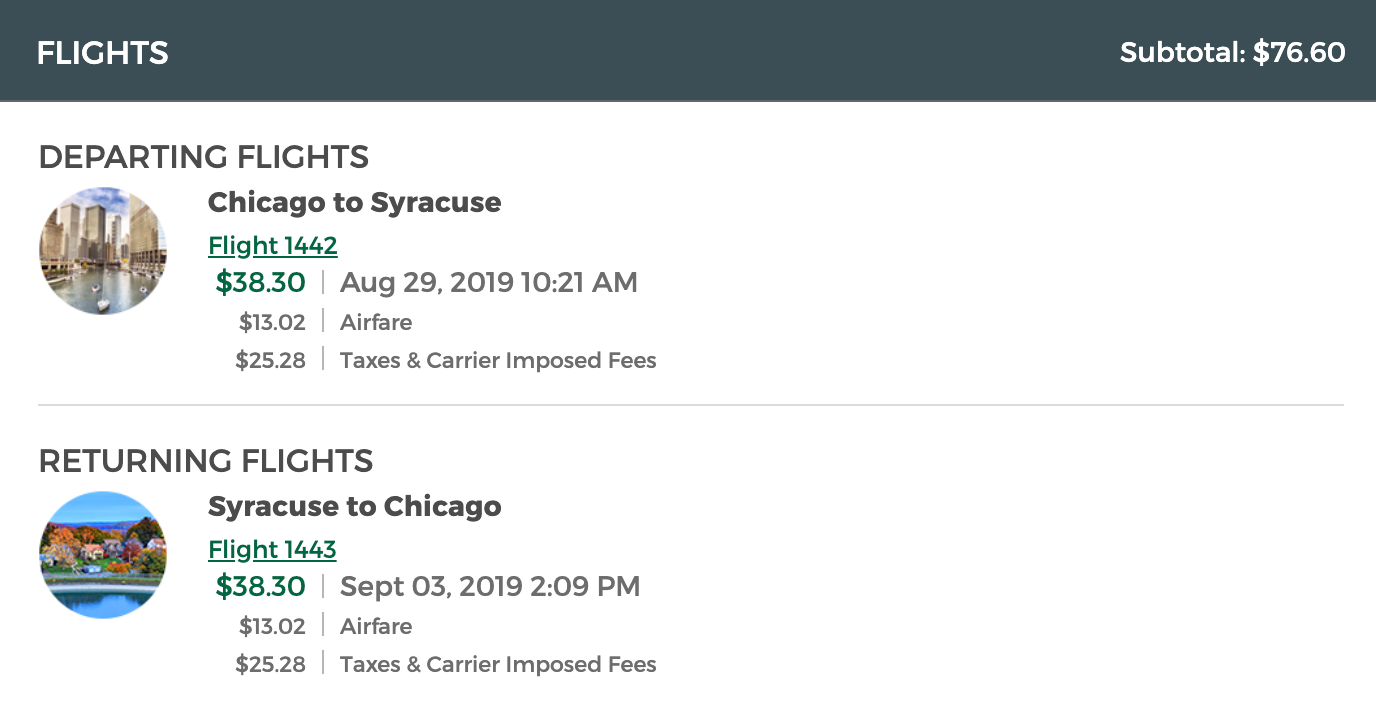Click the $13.02 airfare amount for departing flight
The image size is (1376, 714).
[x=272, y=322]
